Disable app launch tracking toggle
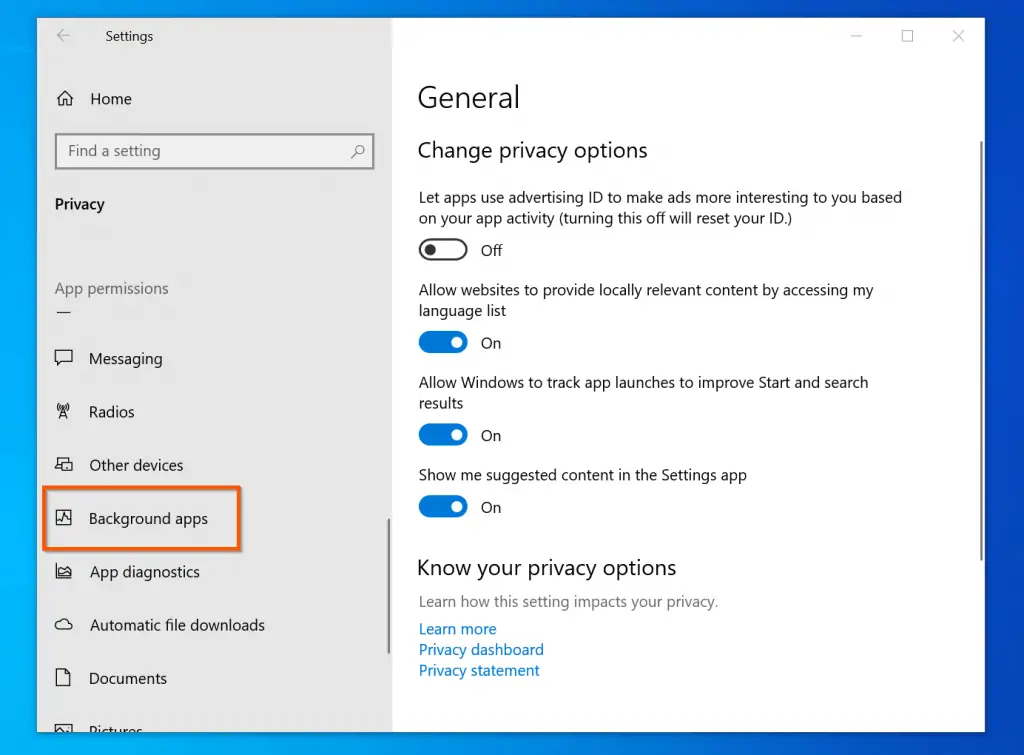This screenshot has width=1024, height=755. pos(443,435)
